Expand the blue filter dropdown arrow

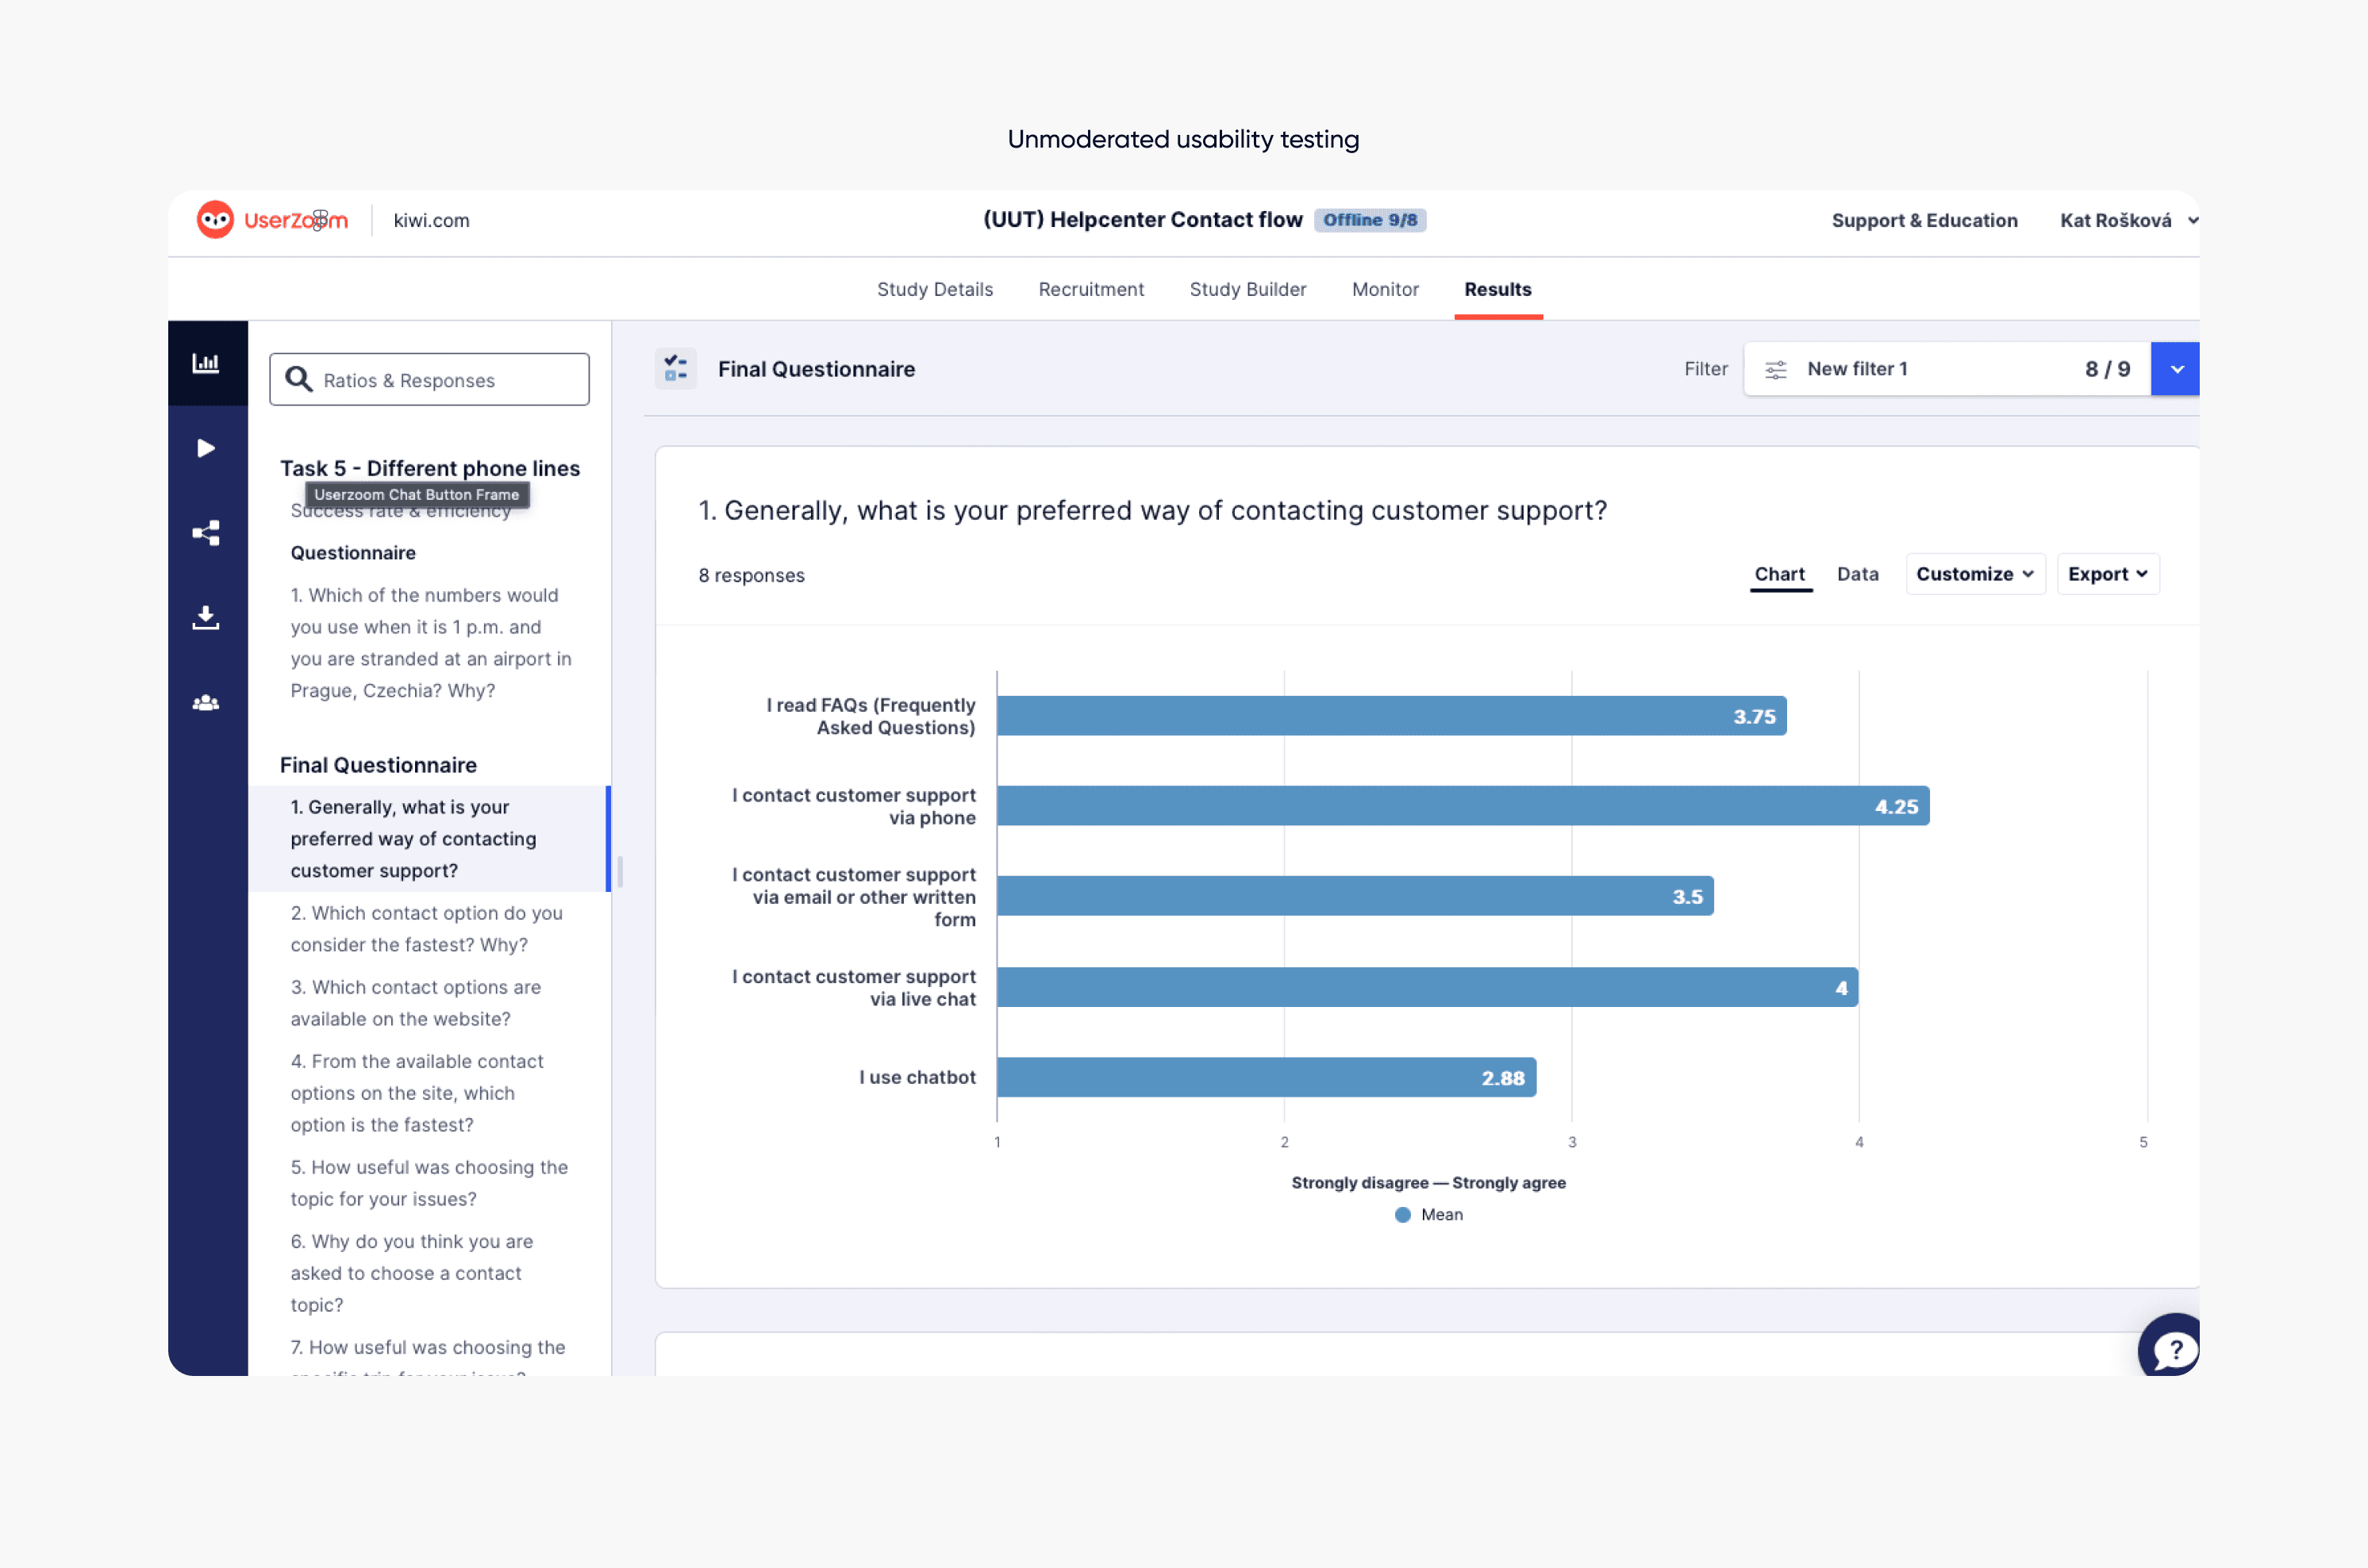[x=2175, y=370]
